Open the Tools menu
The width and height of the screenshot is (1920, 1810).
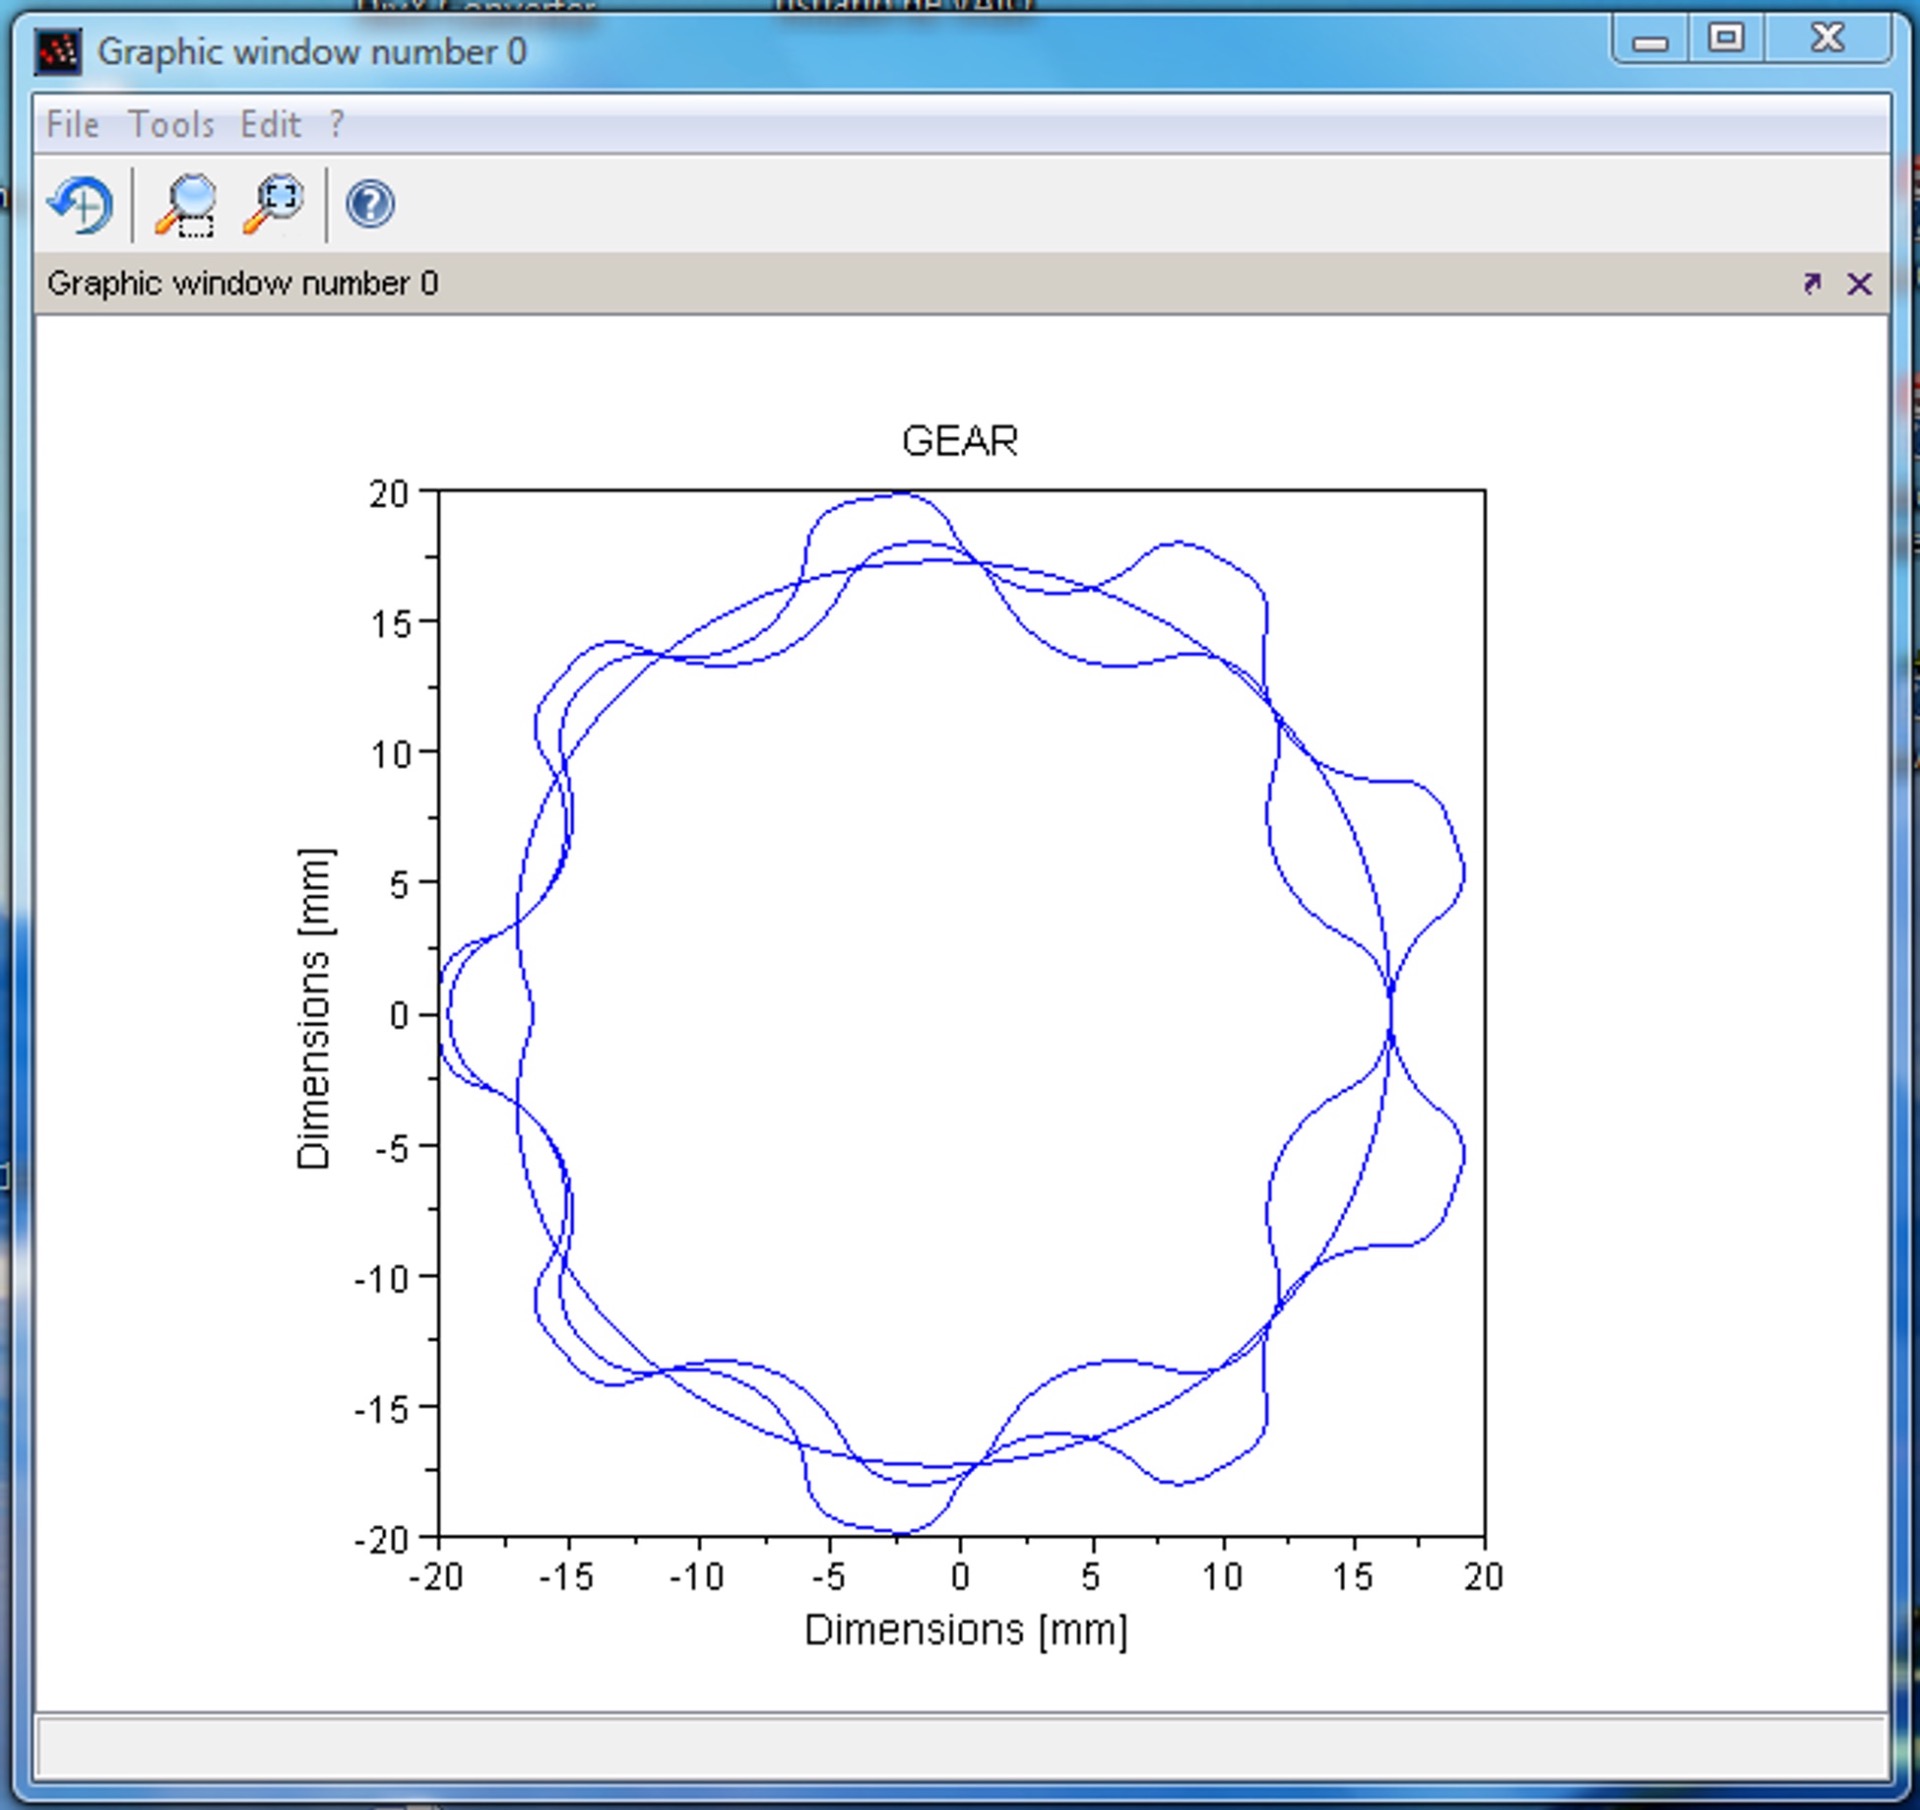tap(171, 124)
